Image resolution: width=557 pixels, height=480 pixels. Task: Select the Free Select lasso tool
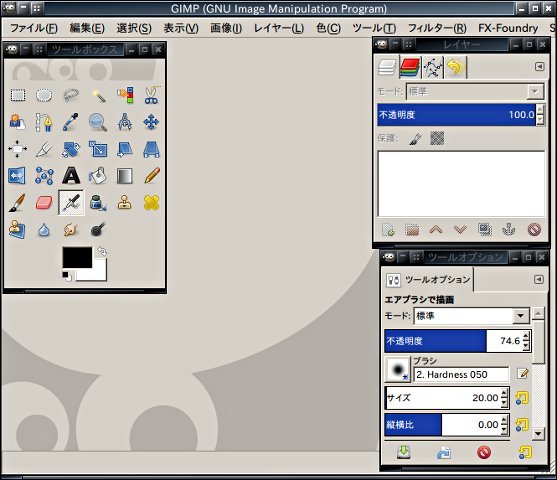(x=71, y=95)
